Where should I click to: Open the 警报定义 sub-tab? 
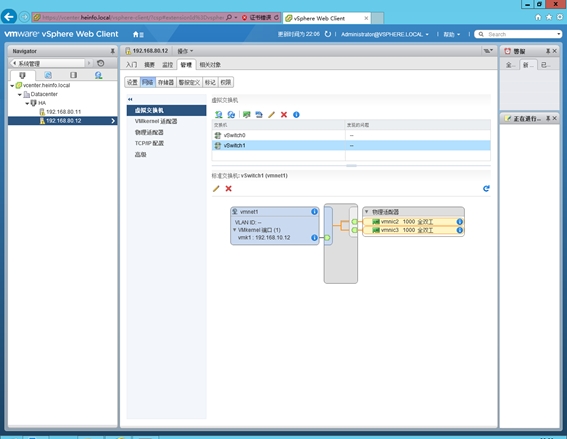(x=189, y=82)
